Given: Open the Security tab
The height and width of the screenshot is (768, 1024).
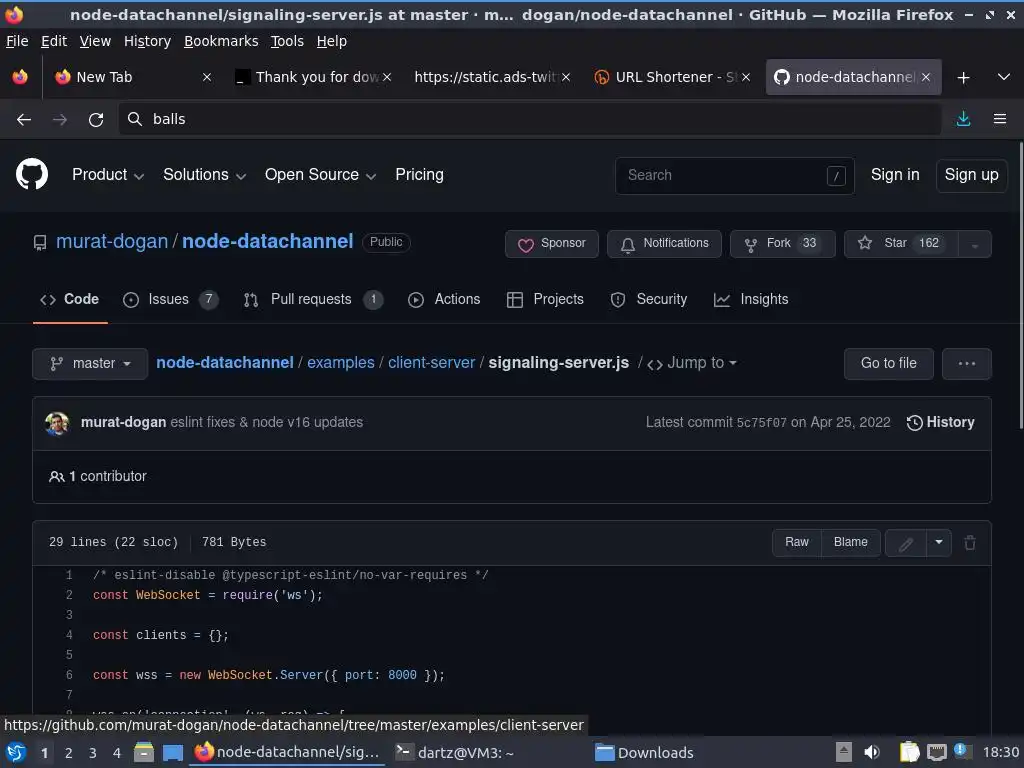Looking at the screenshot, I should point(648,300).
